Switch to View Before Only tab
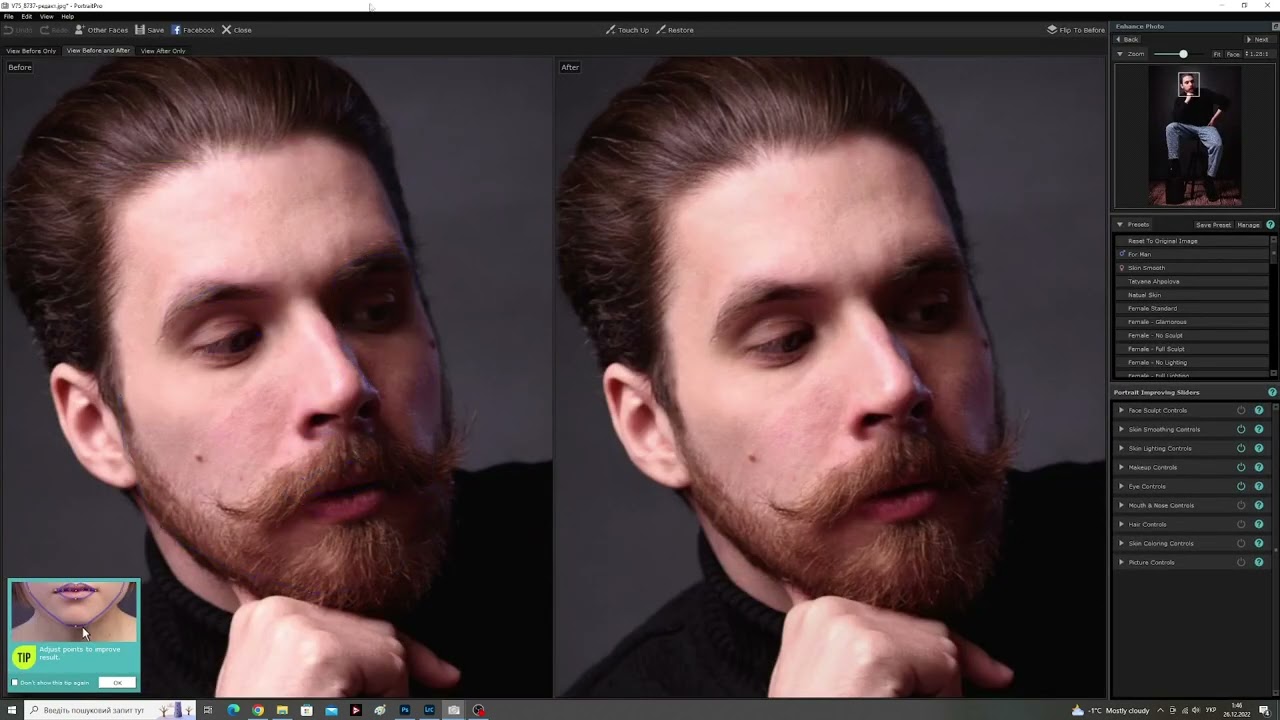This screenshot has width=1280, height=720. click(31, 51)
